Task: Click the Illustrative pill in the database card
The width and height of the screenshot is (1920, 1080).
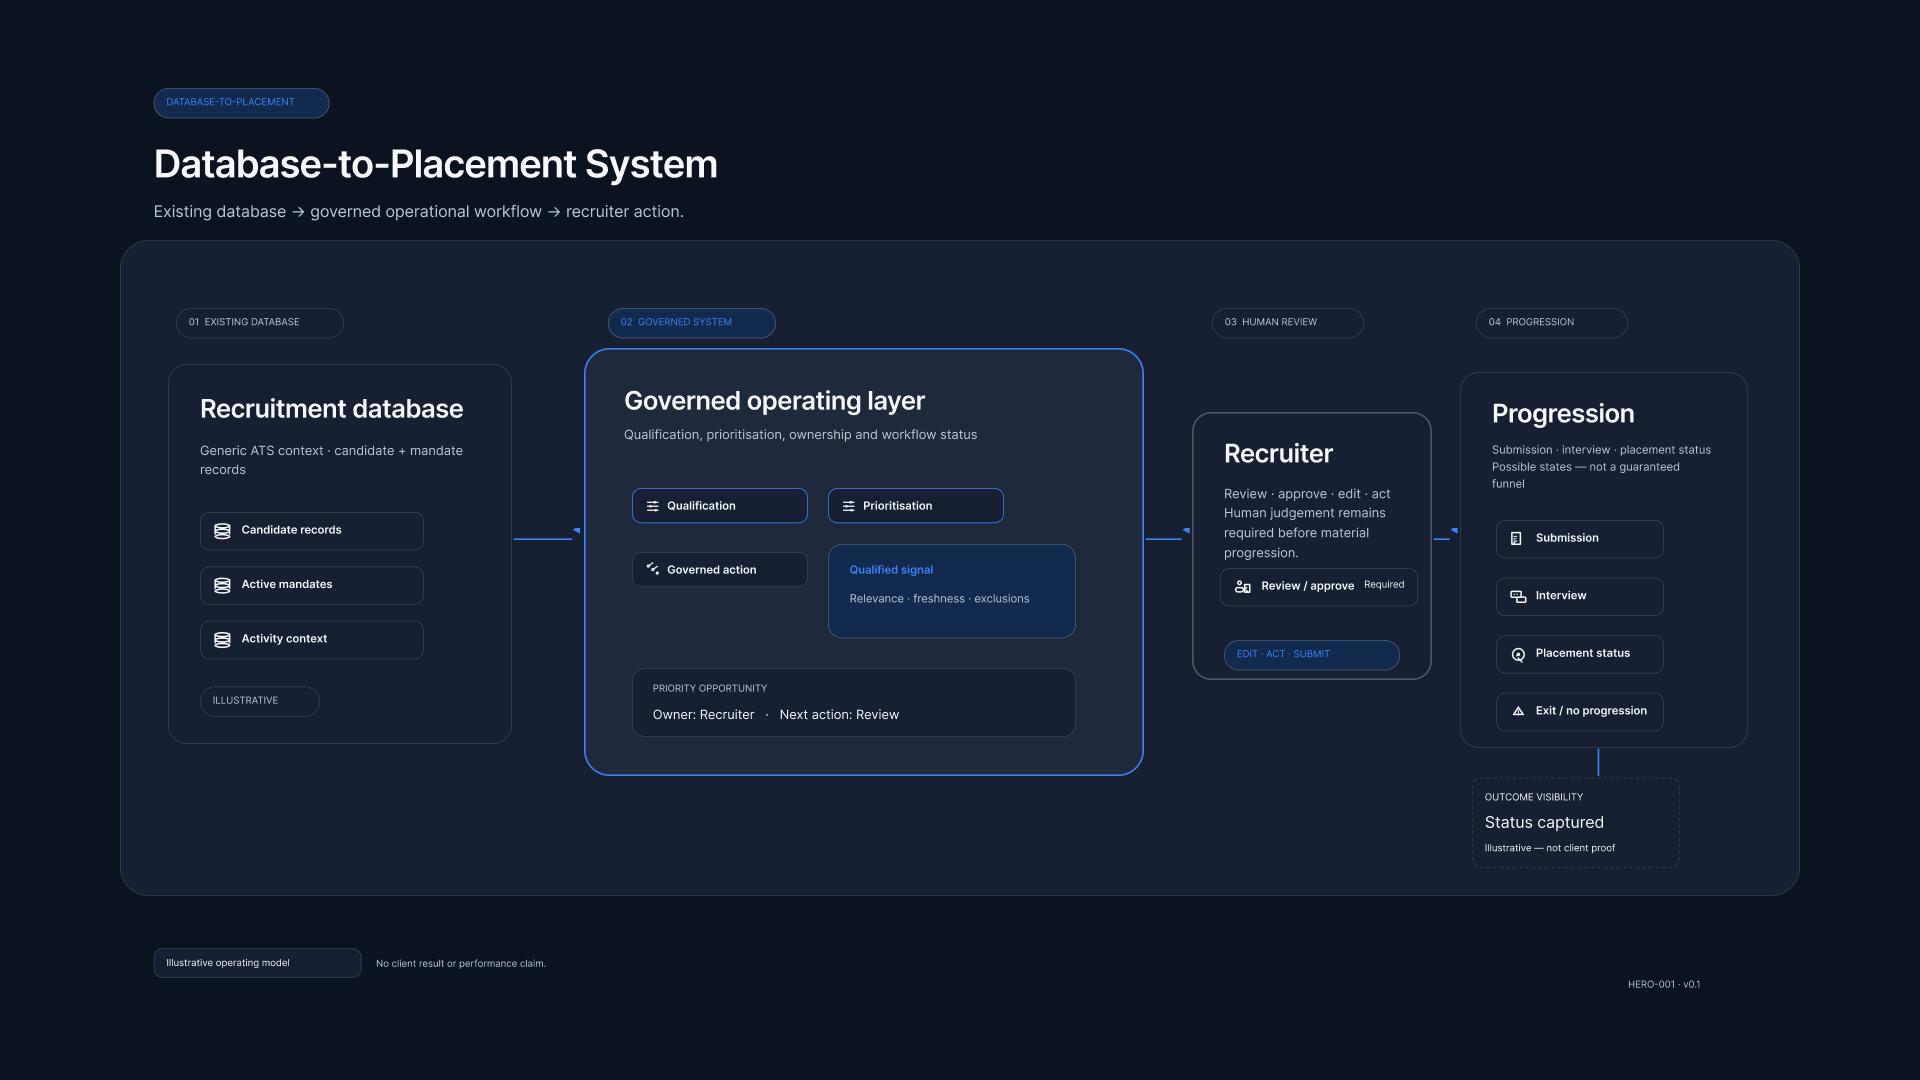Action: (x=260, y=701)
